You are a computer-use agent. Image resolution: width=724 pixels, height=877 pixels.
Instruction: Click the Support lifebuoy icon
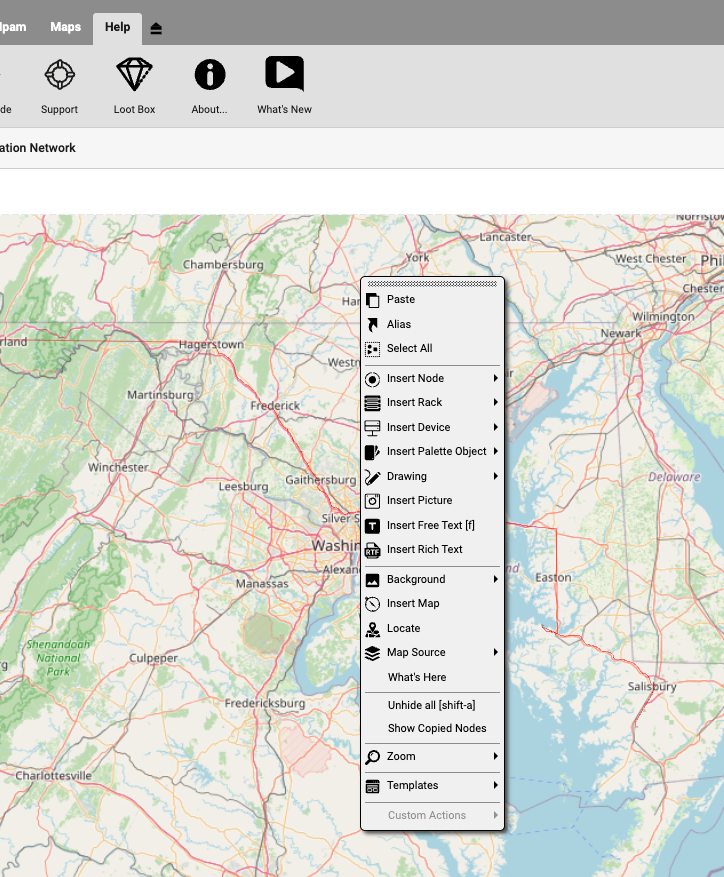click(x=59, y=75)
